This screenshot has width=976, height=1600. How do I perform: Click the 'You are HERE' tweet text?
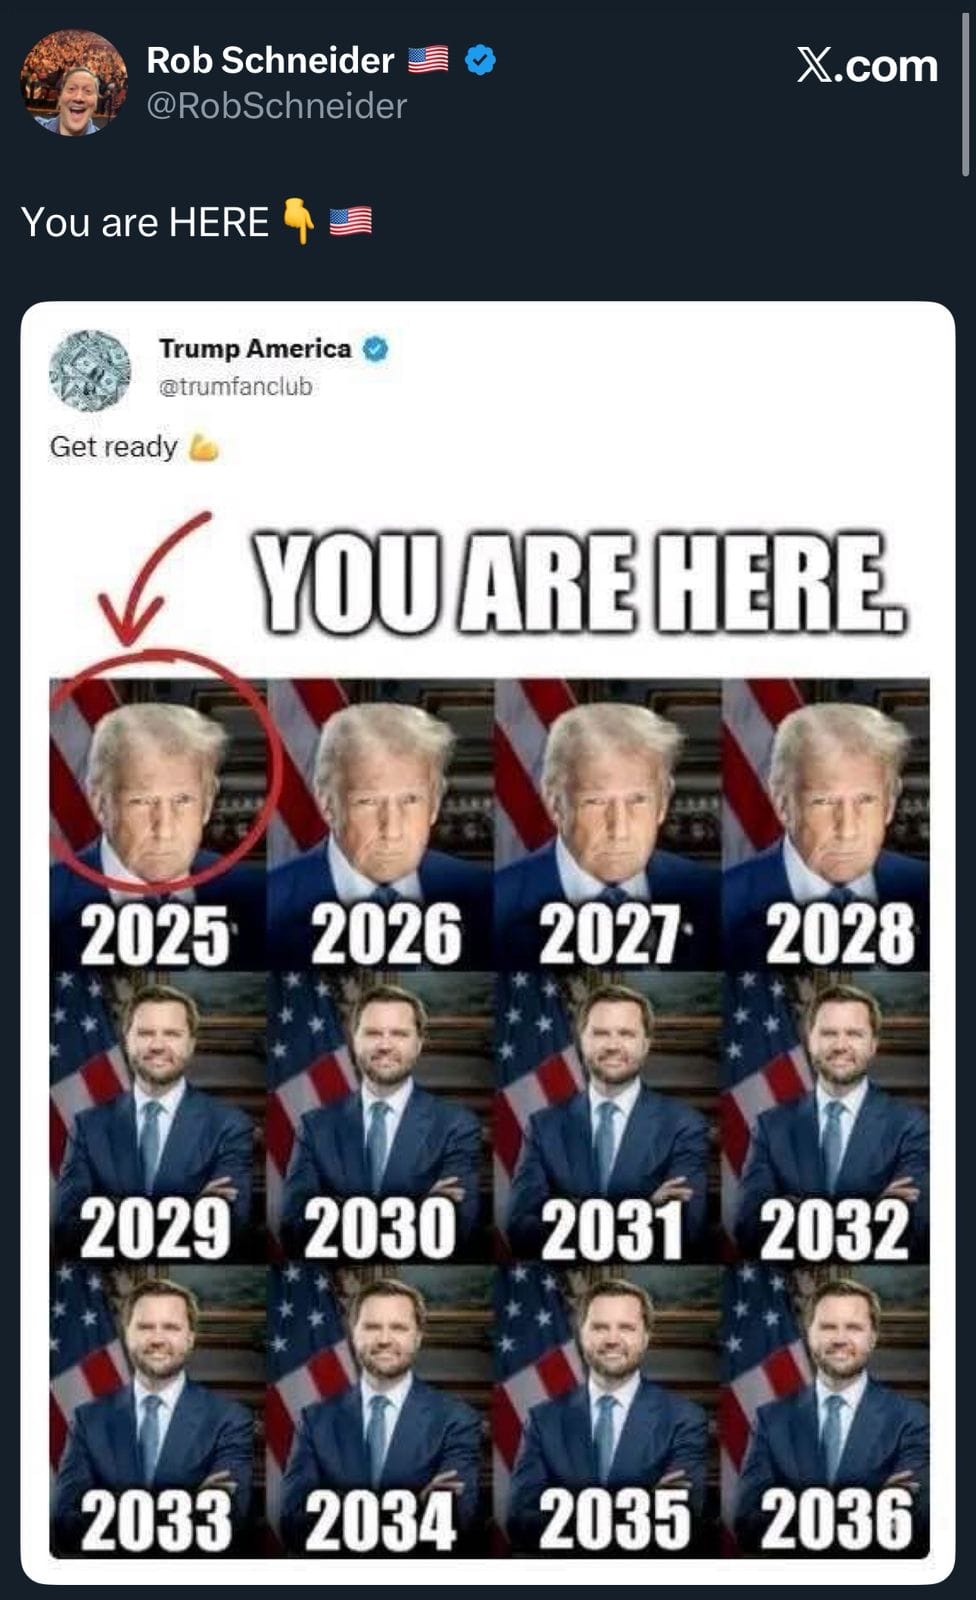tap(145, 222)
